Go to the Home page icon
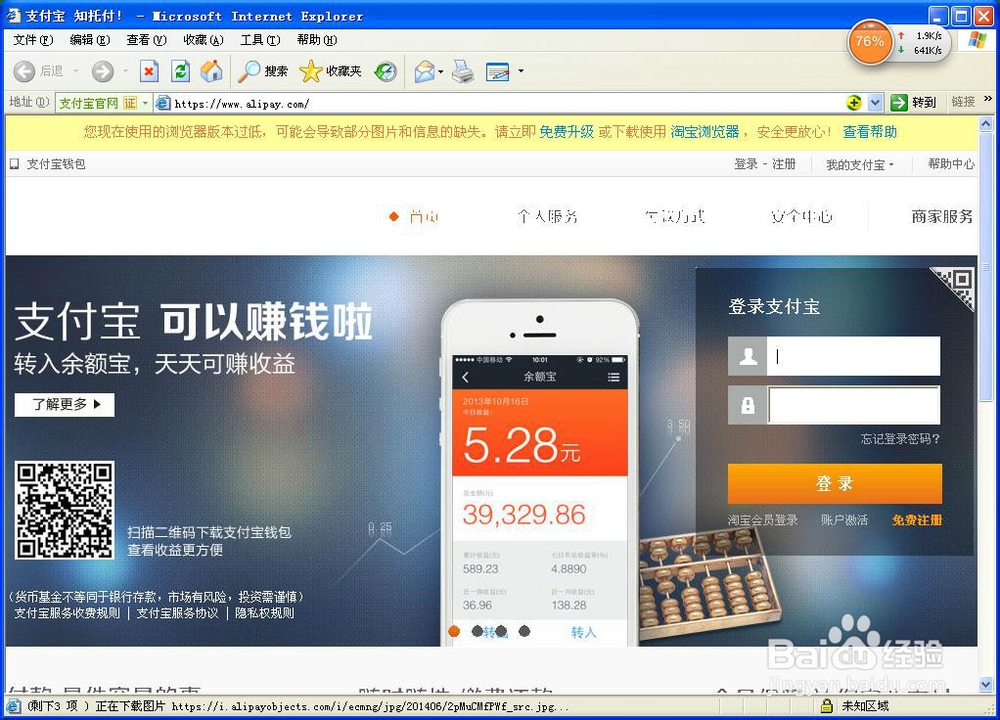This screenshot has height=720, width=1000. tap(211, 71)
